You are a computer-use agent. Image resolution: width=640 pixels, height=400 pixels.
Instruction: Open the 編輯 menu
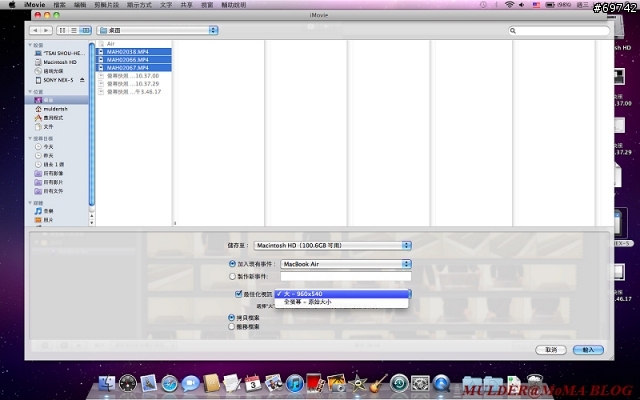(80, 5)
